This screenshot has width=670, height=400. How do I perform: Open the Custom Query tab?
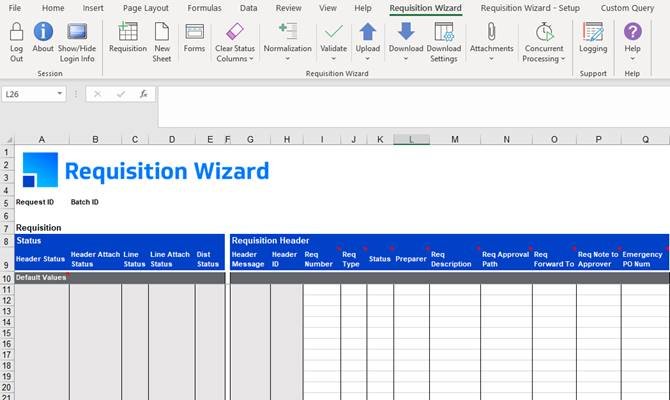[627, 8]
